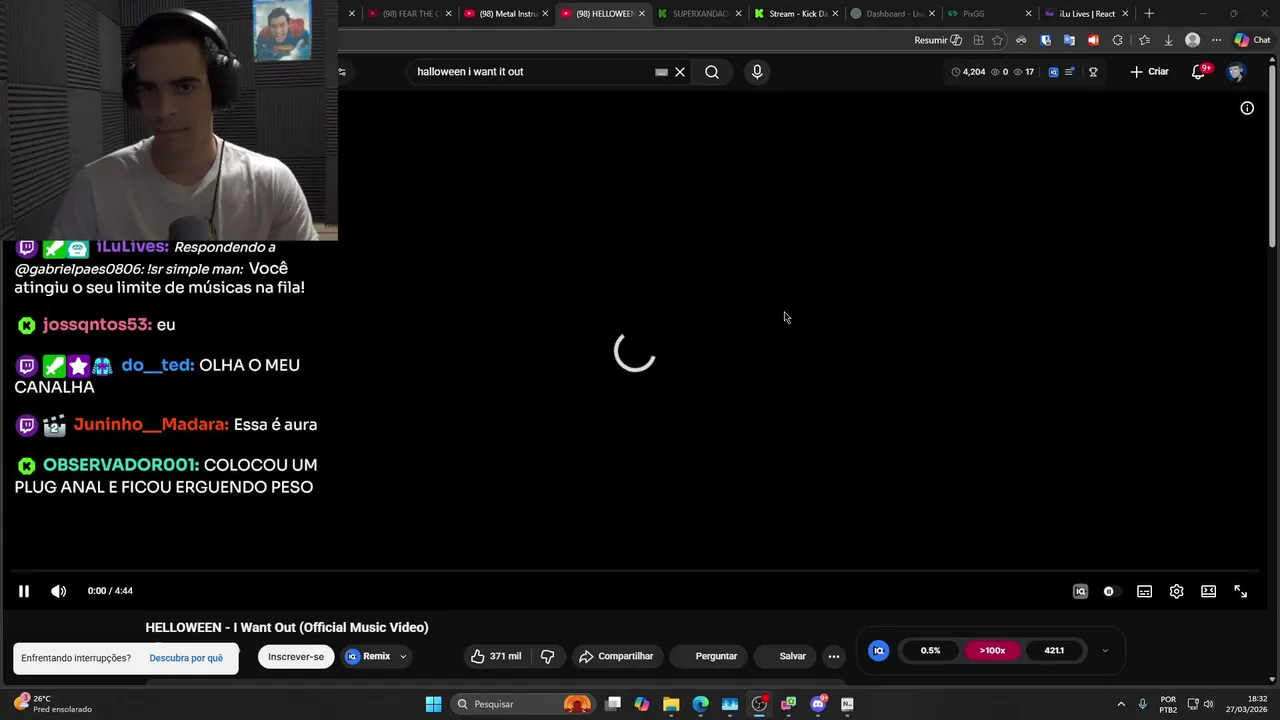Click the >100x stat pill

coord(992,651)
